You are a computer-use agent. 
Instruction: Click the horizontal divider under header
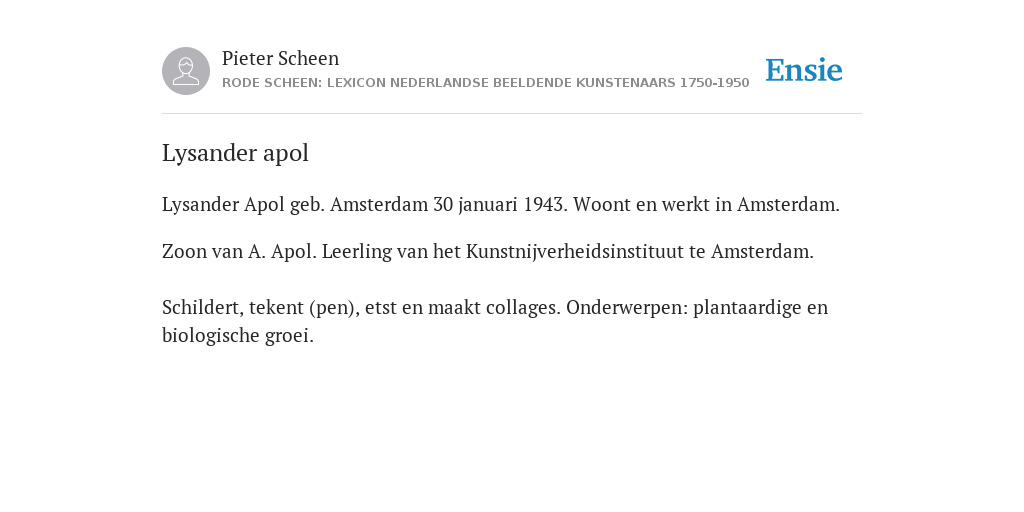pos(512,114)
